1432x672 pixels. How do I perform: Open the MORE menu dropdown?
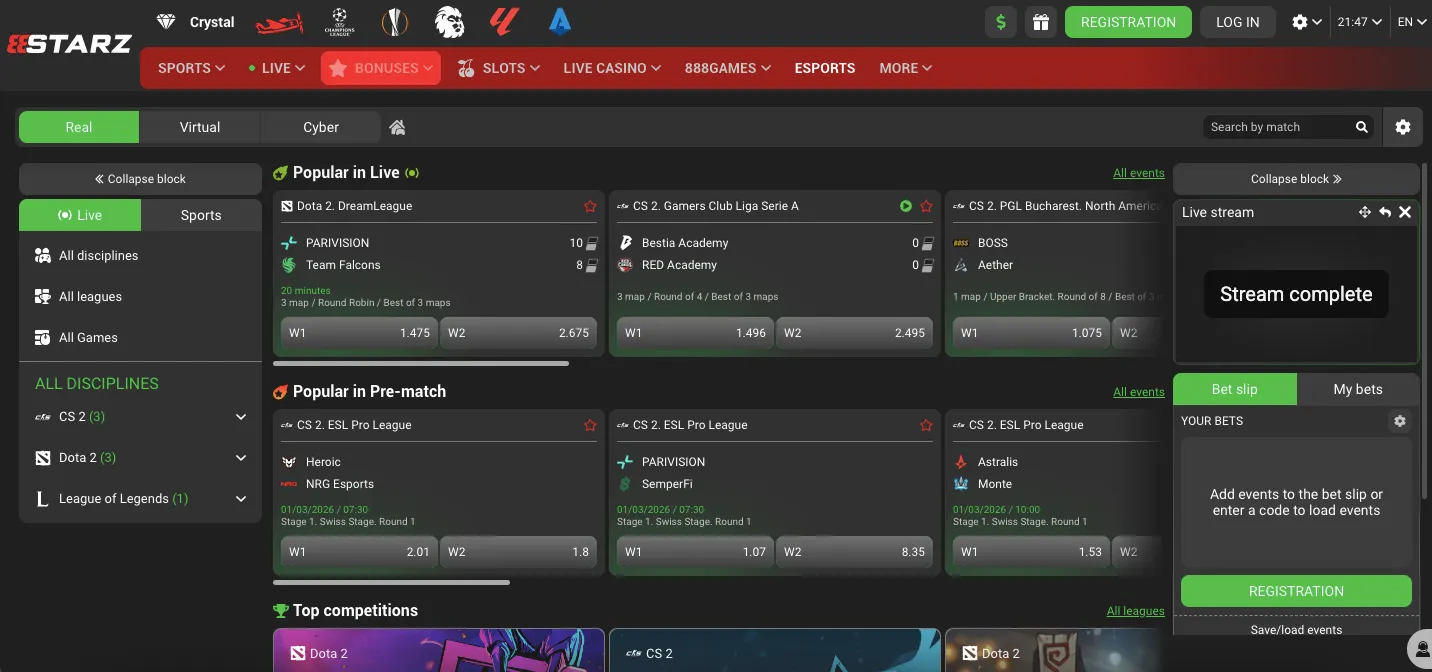[x=906, y=68]
